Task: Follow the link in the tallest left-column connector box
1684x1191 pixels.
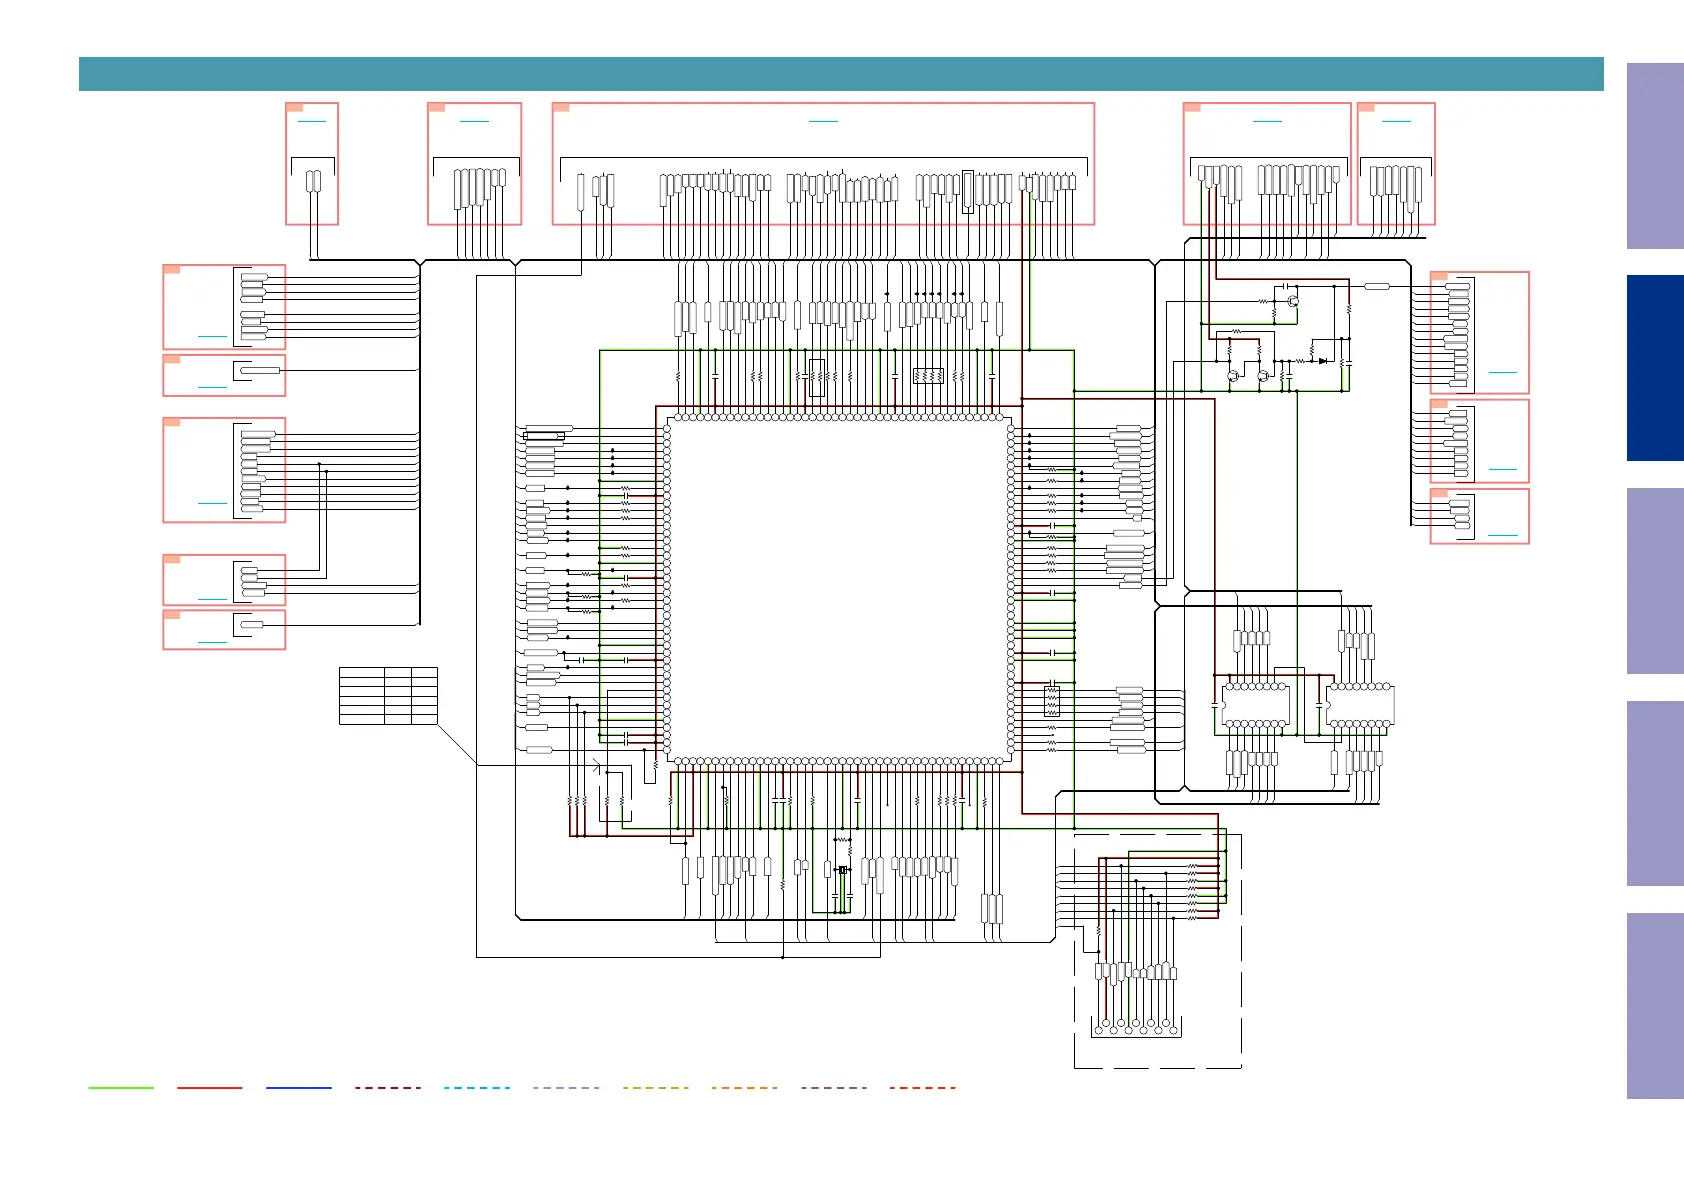Action: 213,503
